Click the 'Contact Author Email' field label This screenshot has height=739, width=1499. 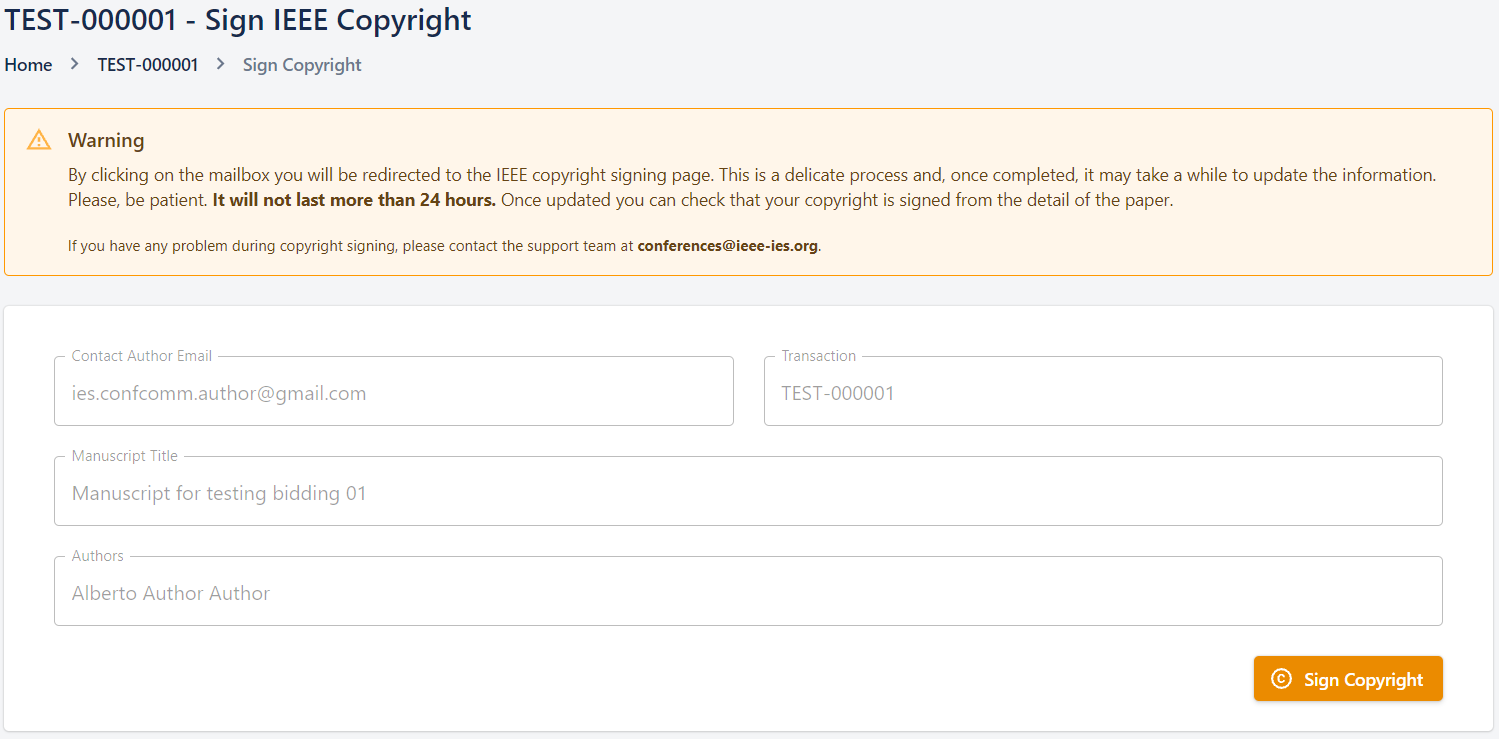click(142, 356)
